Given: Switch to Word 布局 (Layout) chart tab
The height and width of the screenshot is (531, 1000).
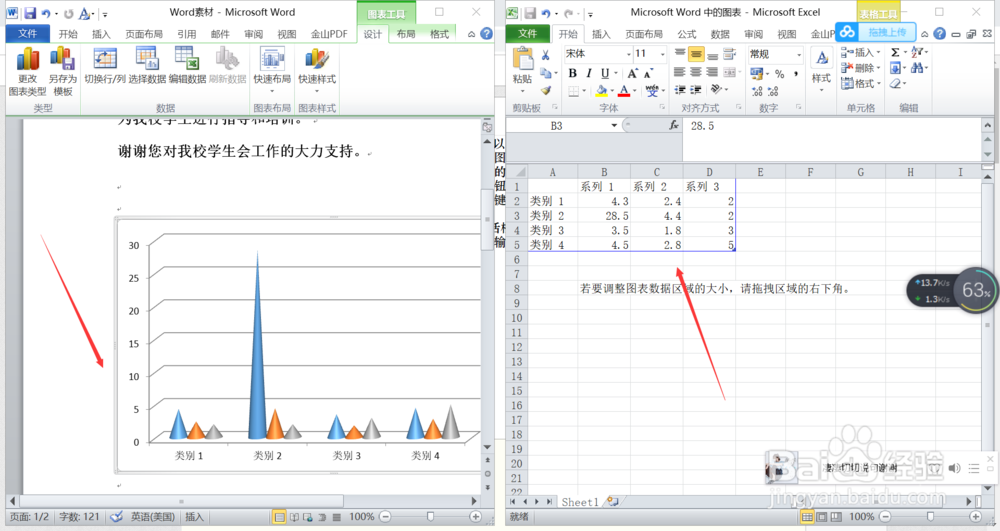Looking at the screenshot, I should click(406, 34).
